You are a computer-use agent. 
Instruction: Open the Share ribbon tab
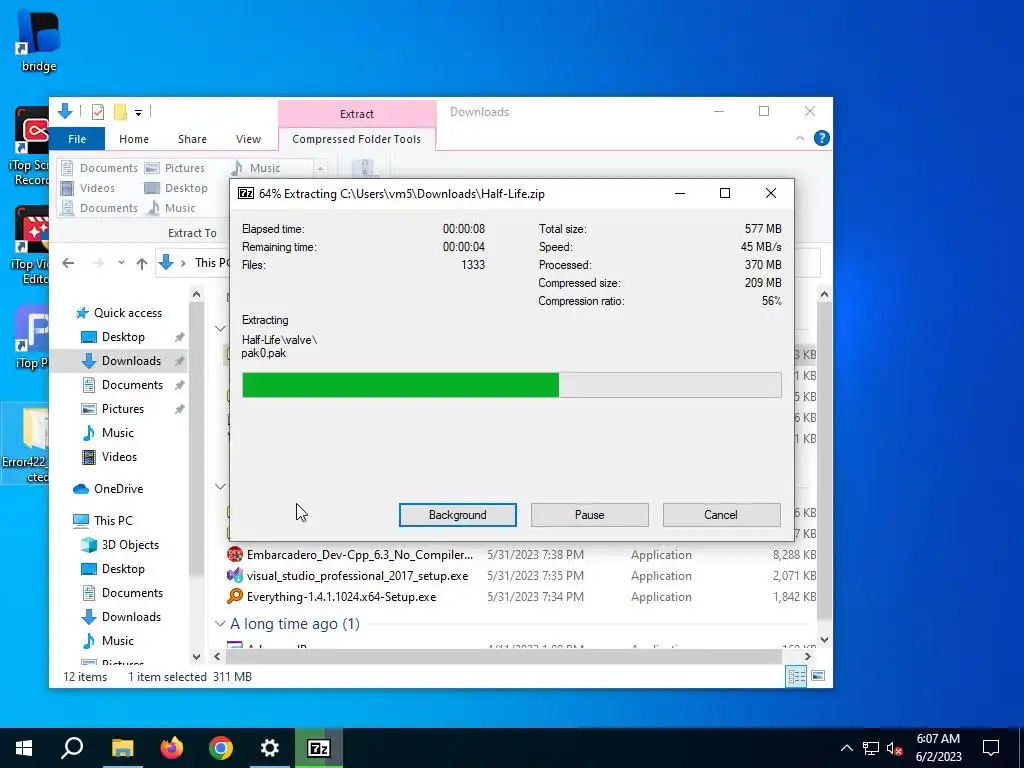(192, 139)
